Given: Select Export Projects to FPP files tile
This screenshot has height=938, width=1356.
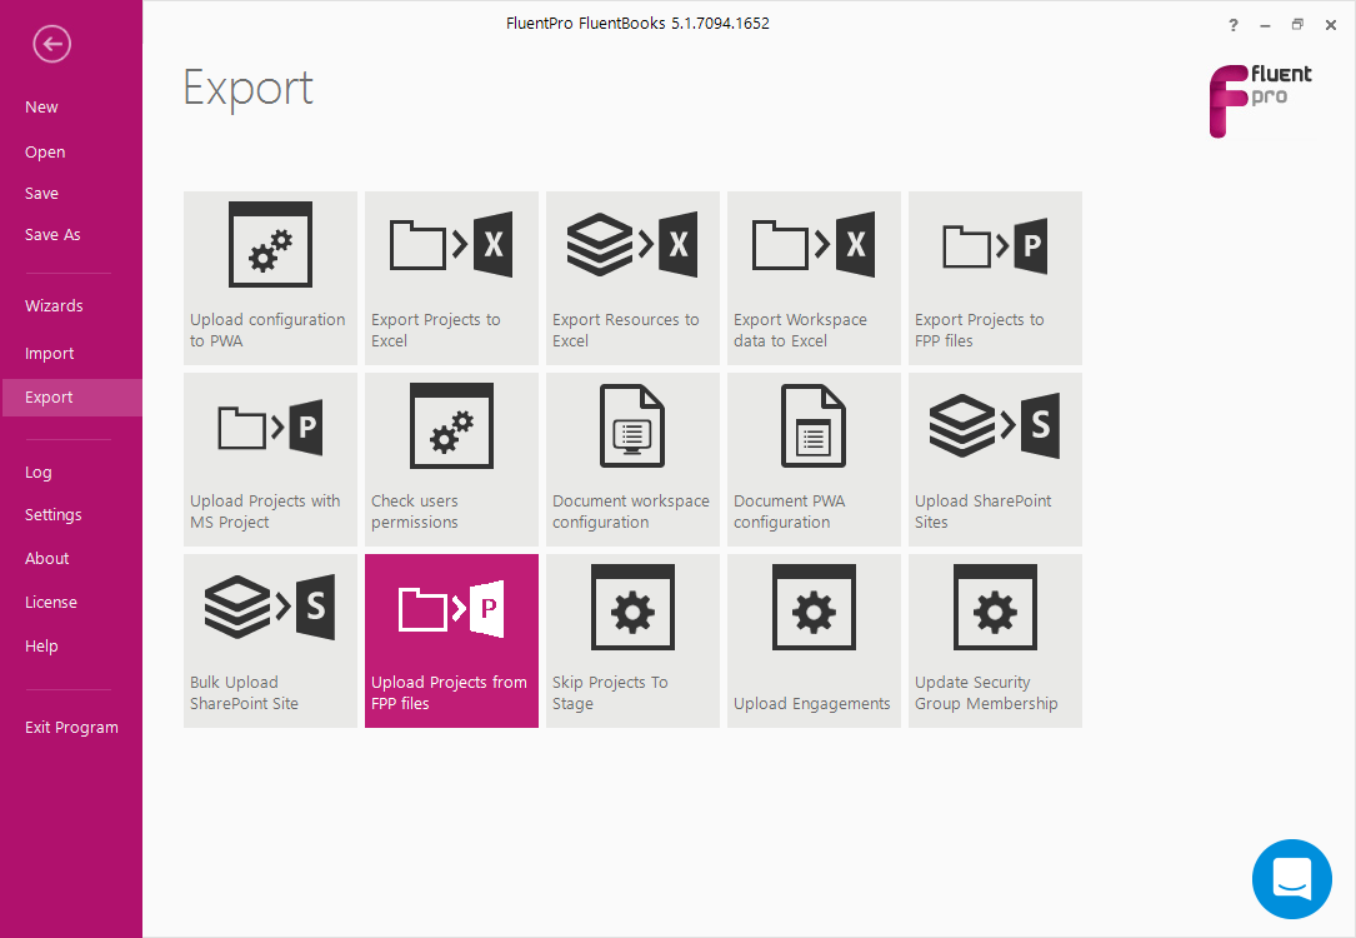Looking at the screenshot, I should coord(995,278).
